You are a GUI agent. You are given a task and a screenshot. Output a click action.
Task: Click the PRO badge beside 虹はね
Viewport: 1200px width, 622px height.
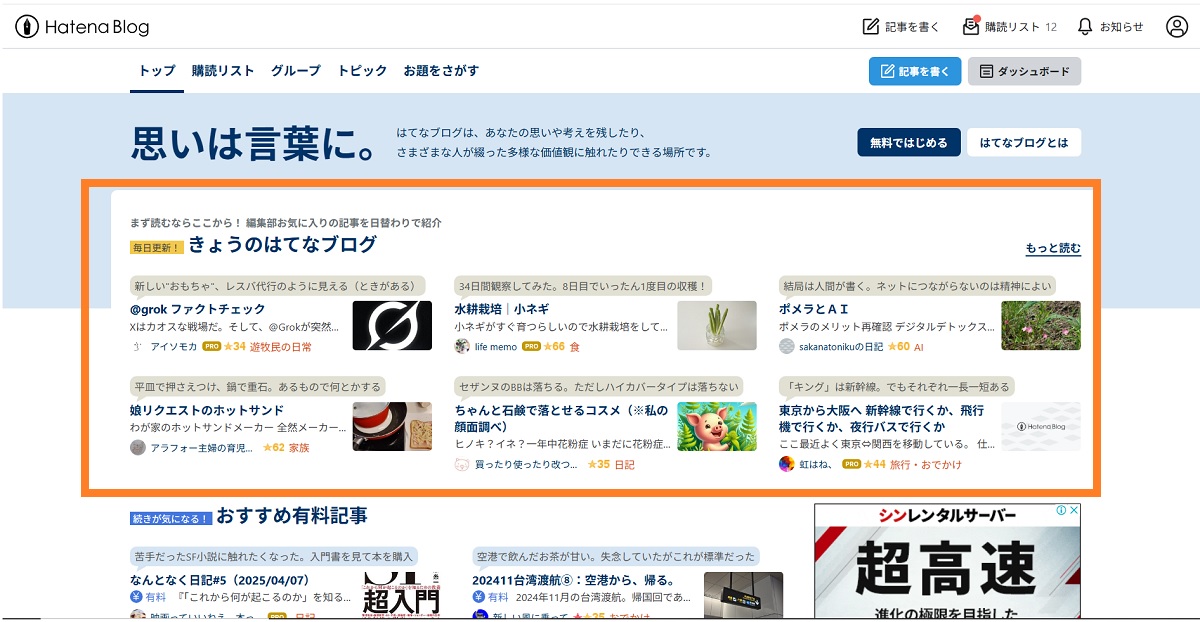[x=852, y=465]
